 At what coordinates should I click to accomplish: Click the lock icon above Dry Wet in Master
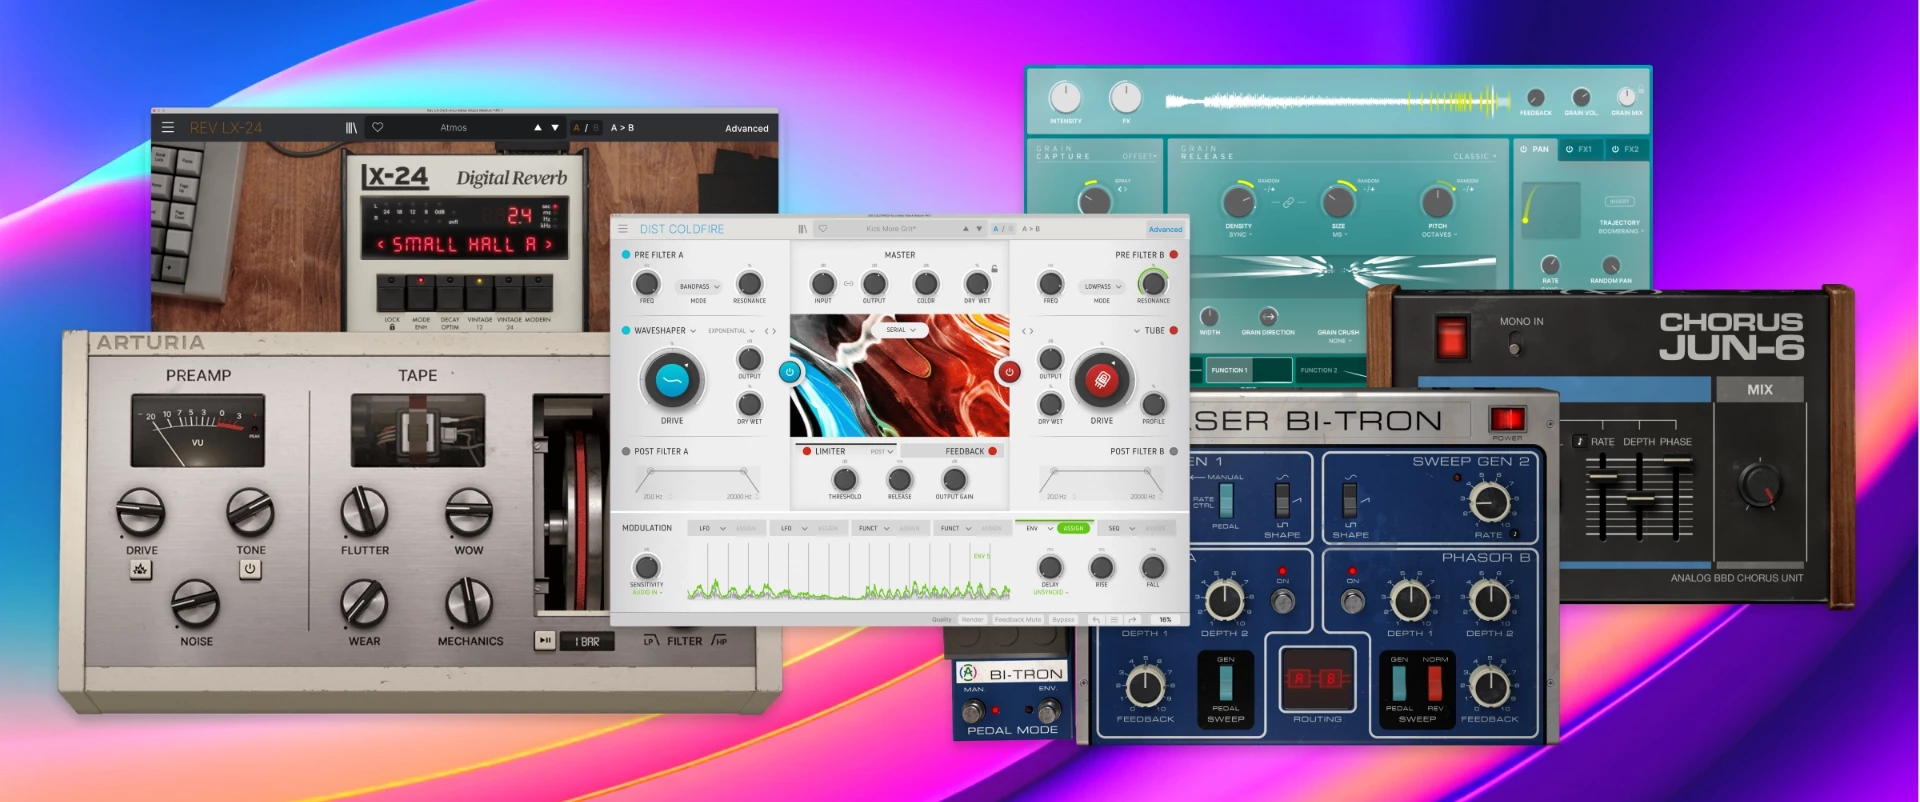click(994, 269)
